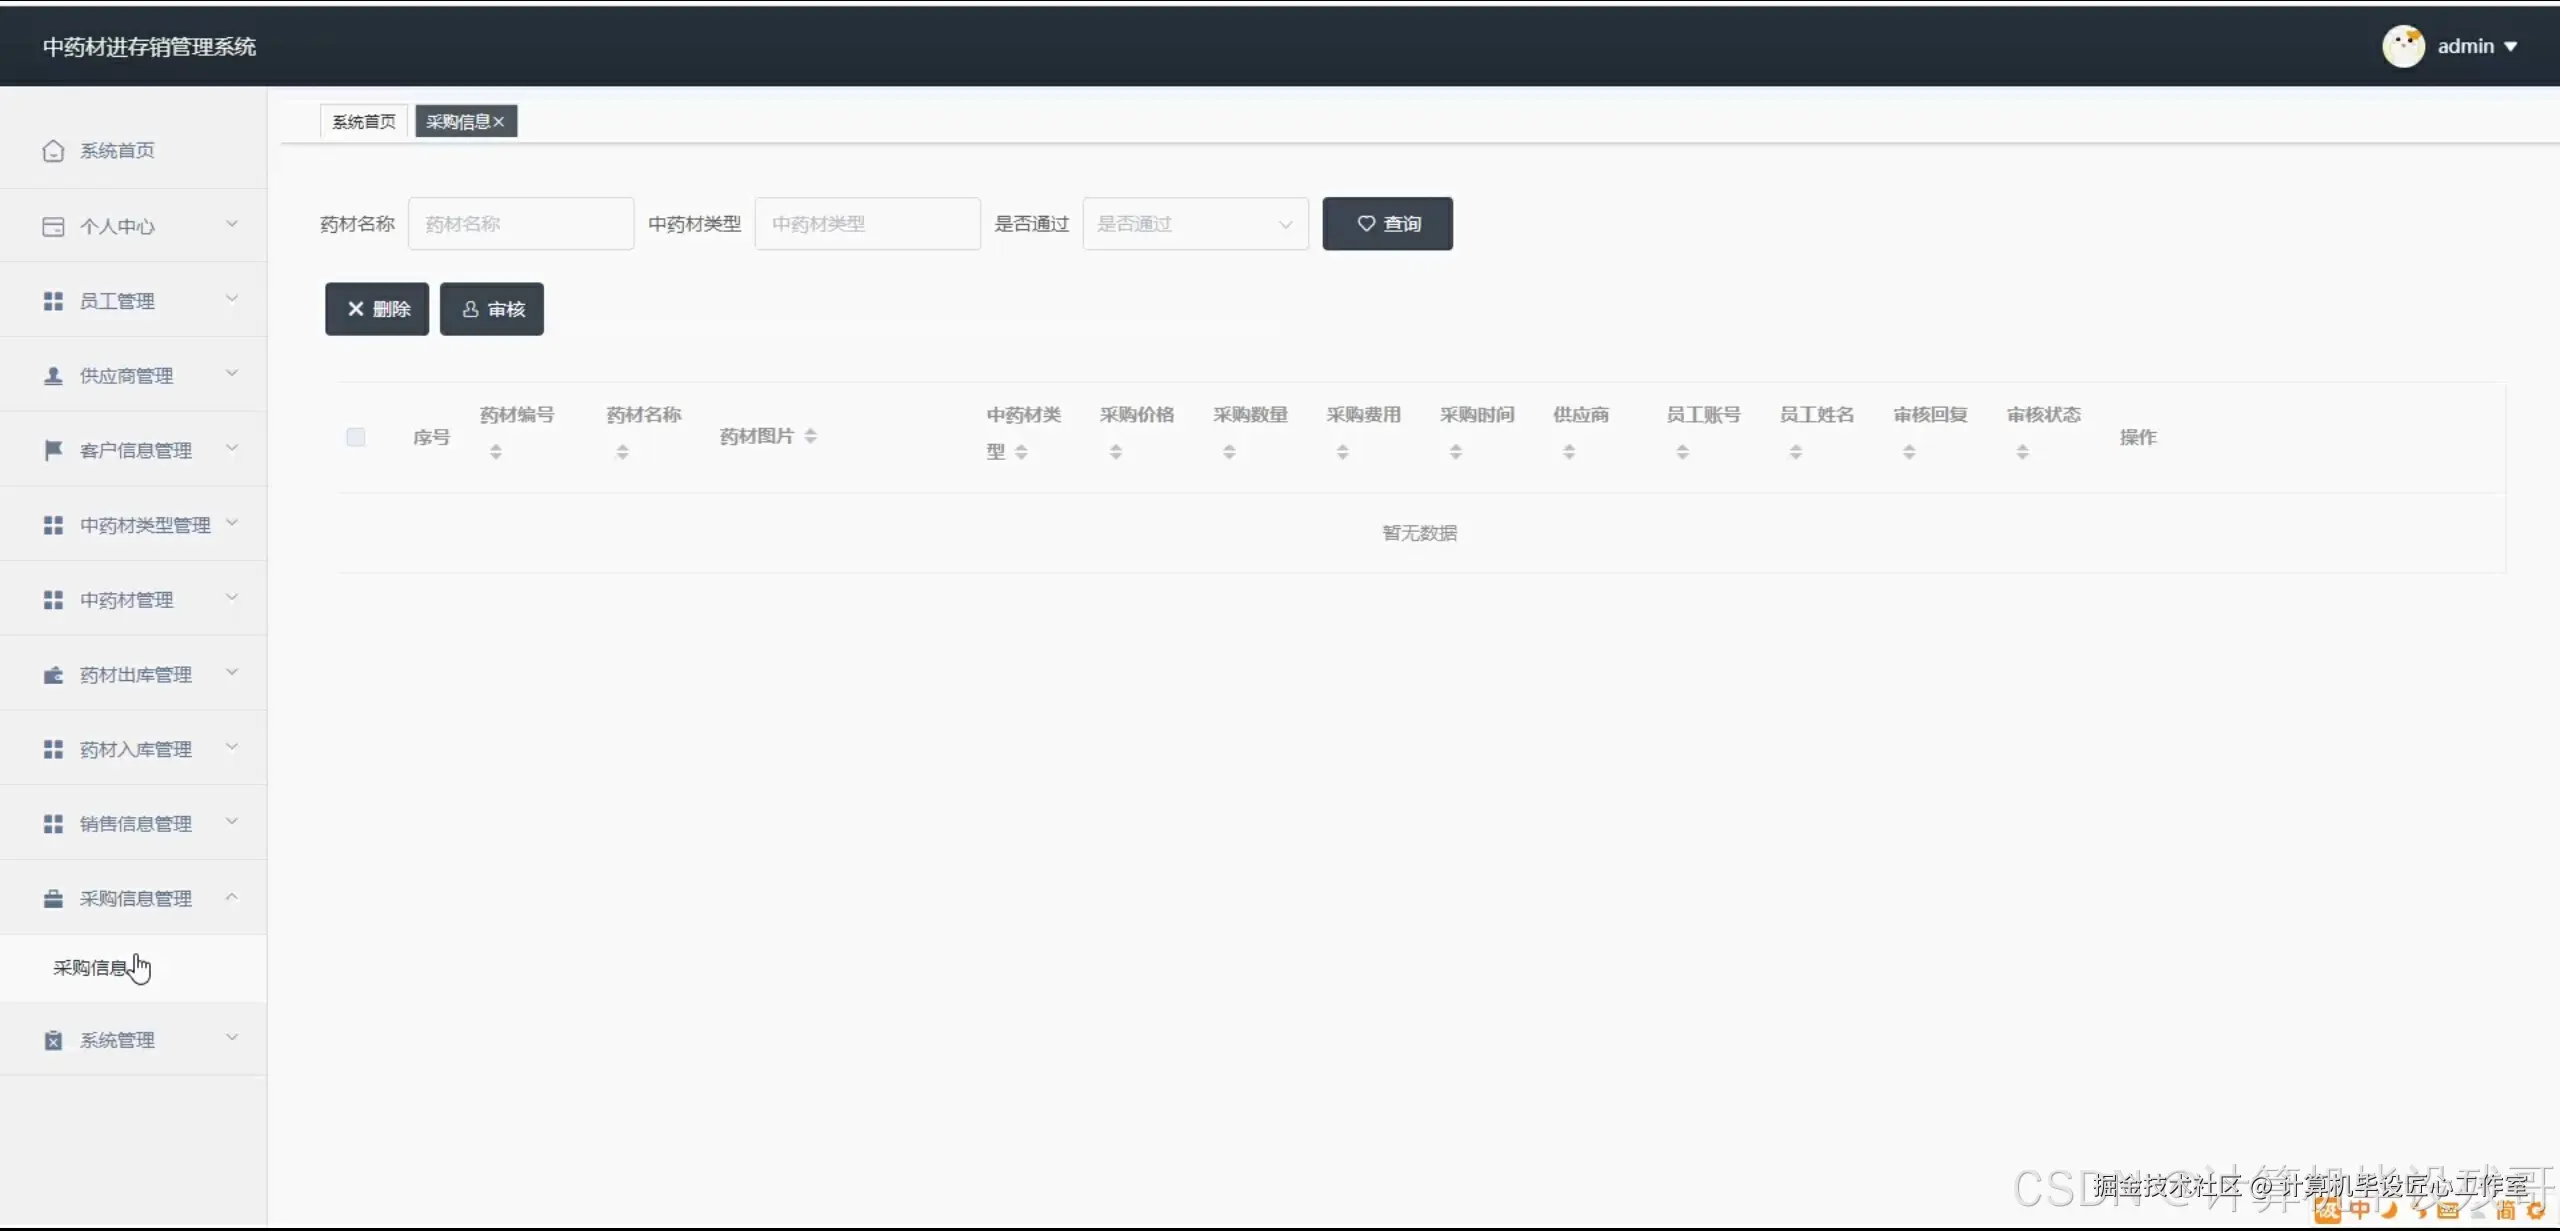The width and height of the screenshot is (2560, 1231).
Task: Expand the 员工管理 sidebar menu
Action: (133, 301)
